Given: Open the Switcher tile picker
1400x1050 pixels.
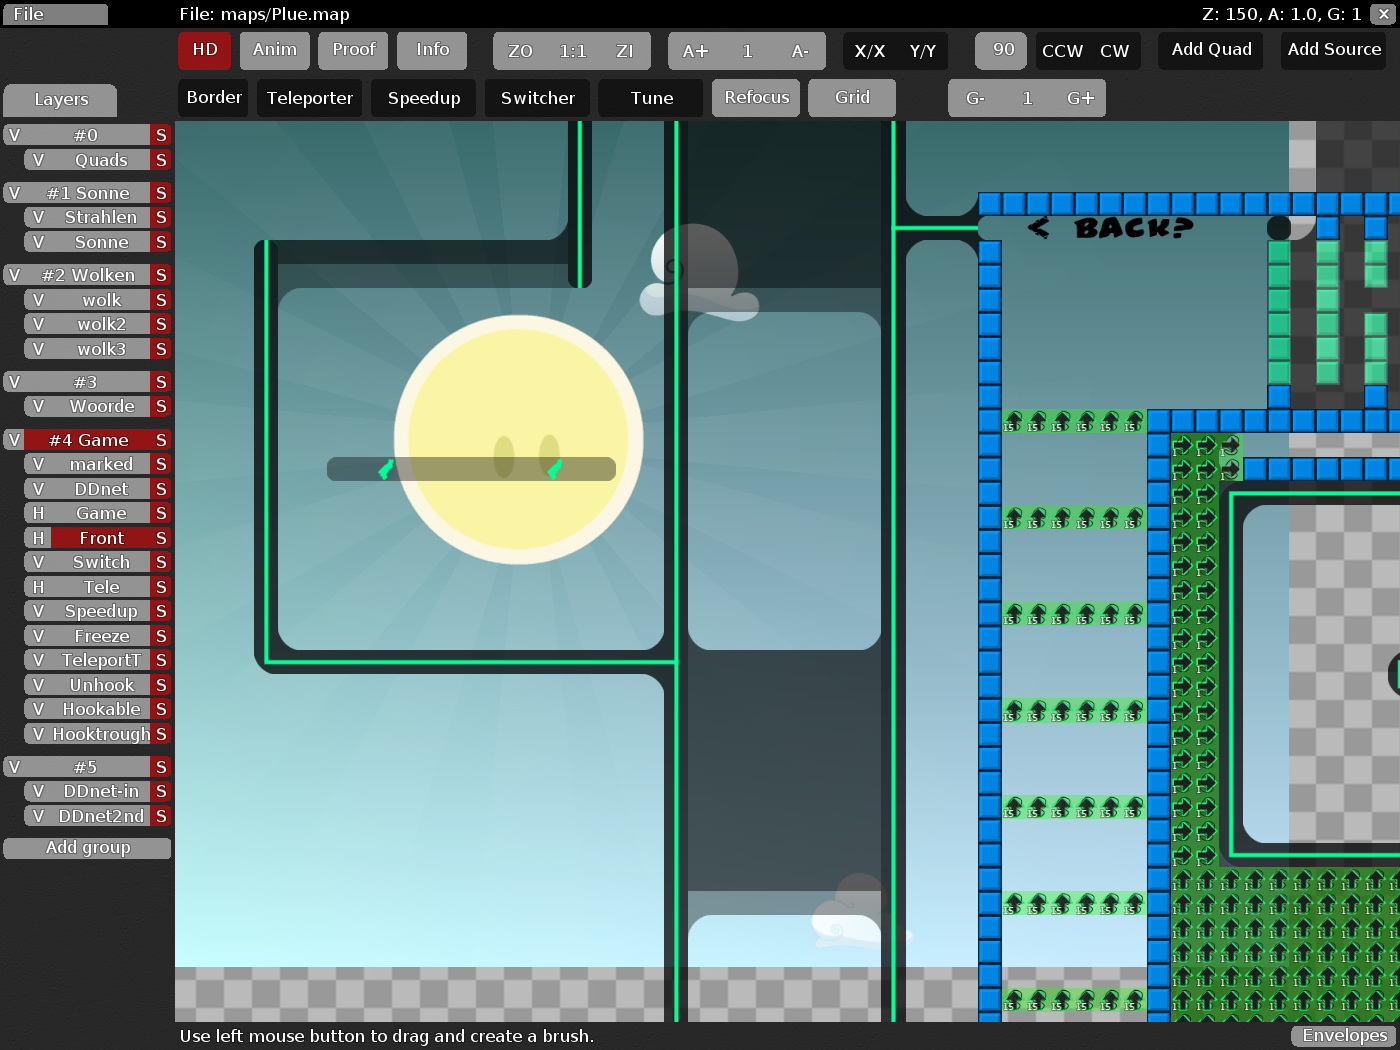Looking at the screenshot, I should (537, 98).
